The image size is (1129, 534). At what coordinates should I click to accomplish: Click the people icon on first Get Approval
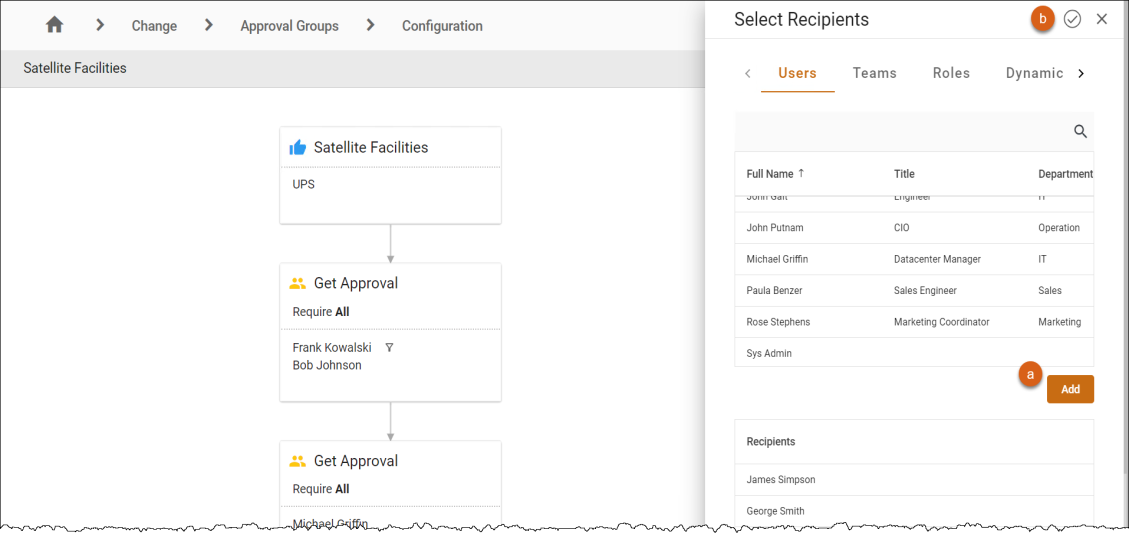point(298,284)
